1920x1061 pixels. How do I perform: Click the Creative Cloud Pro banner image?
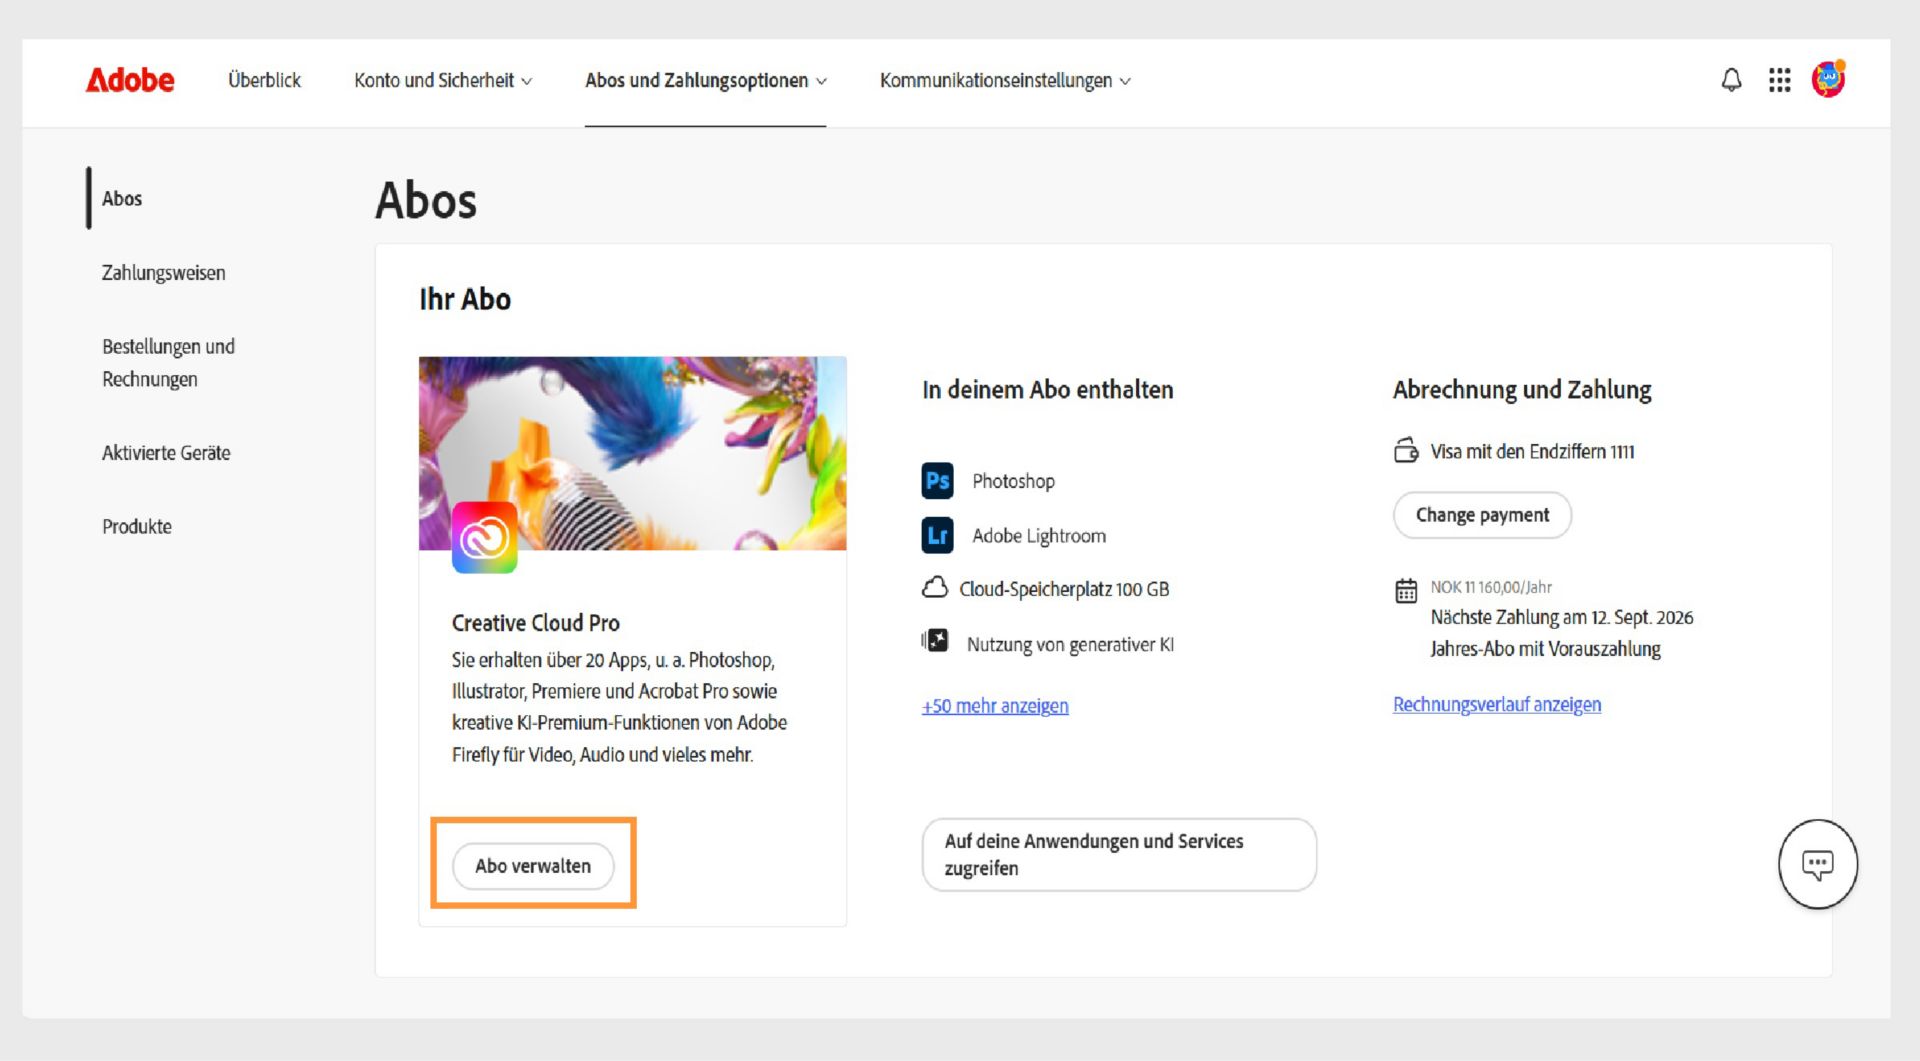[x=632, y=452]
